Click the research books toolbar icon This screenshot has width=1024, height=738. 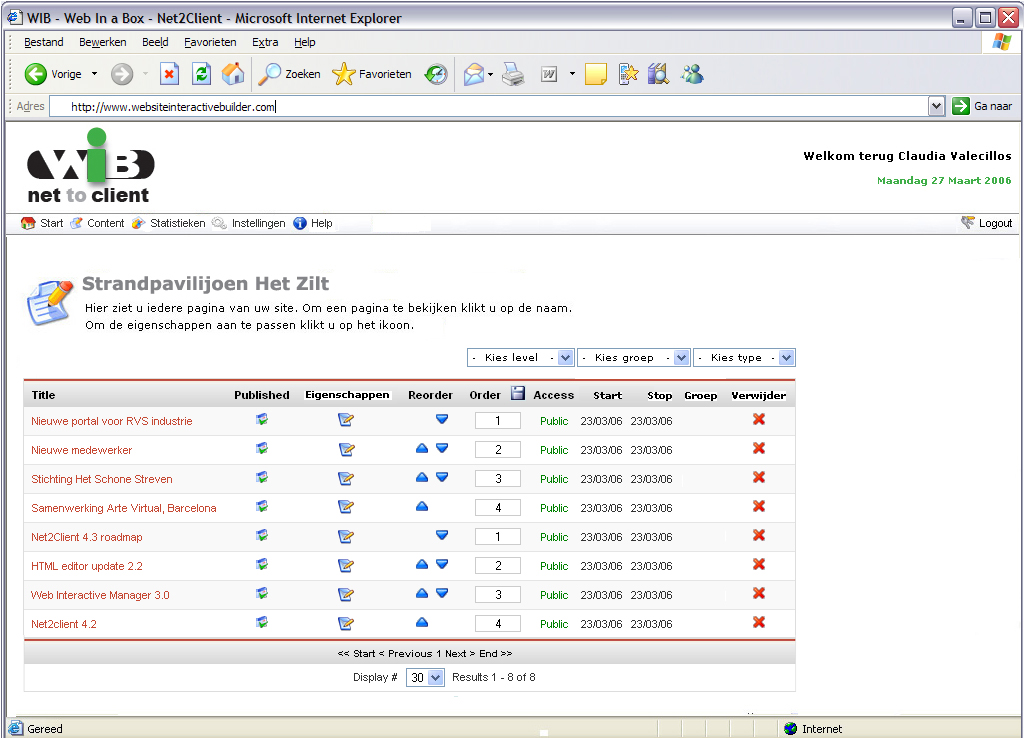(658, 74)
